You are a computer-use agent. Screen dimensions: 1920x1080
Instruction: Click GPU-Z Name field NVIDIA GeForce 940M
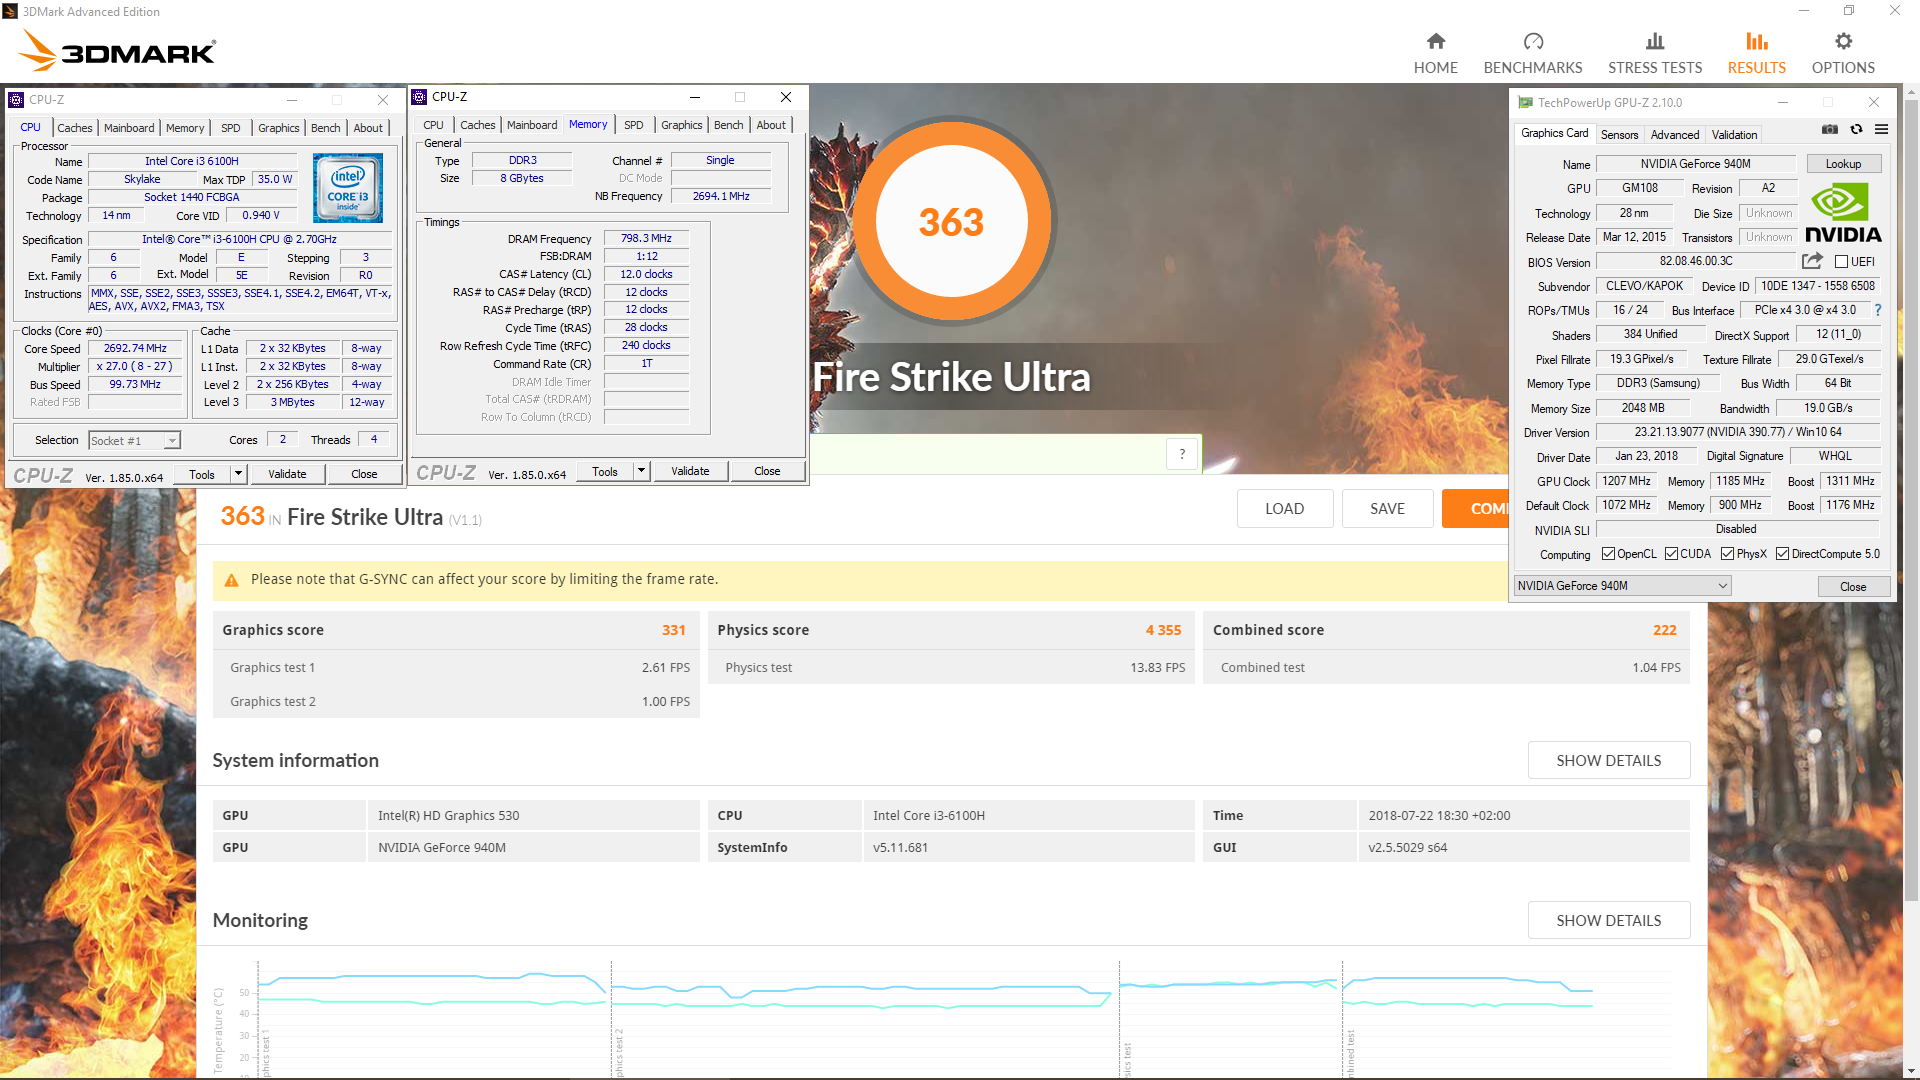1695,164
